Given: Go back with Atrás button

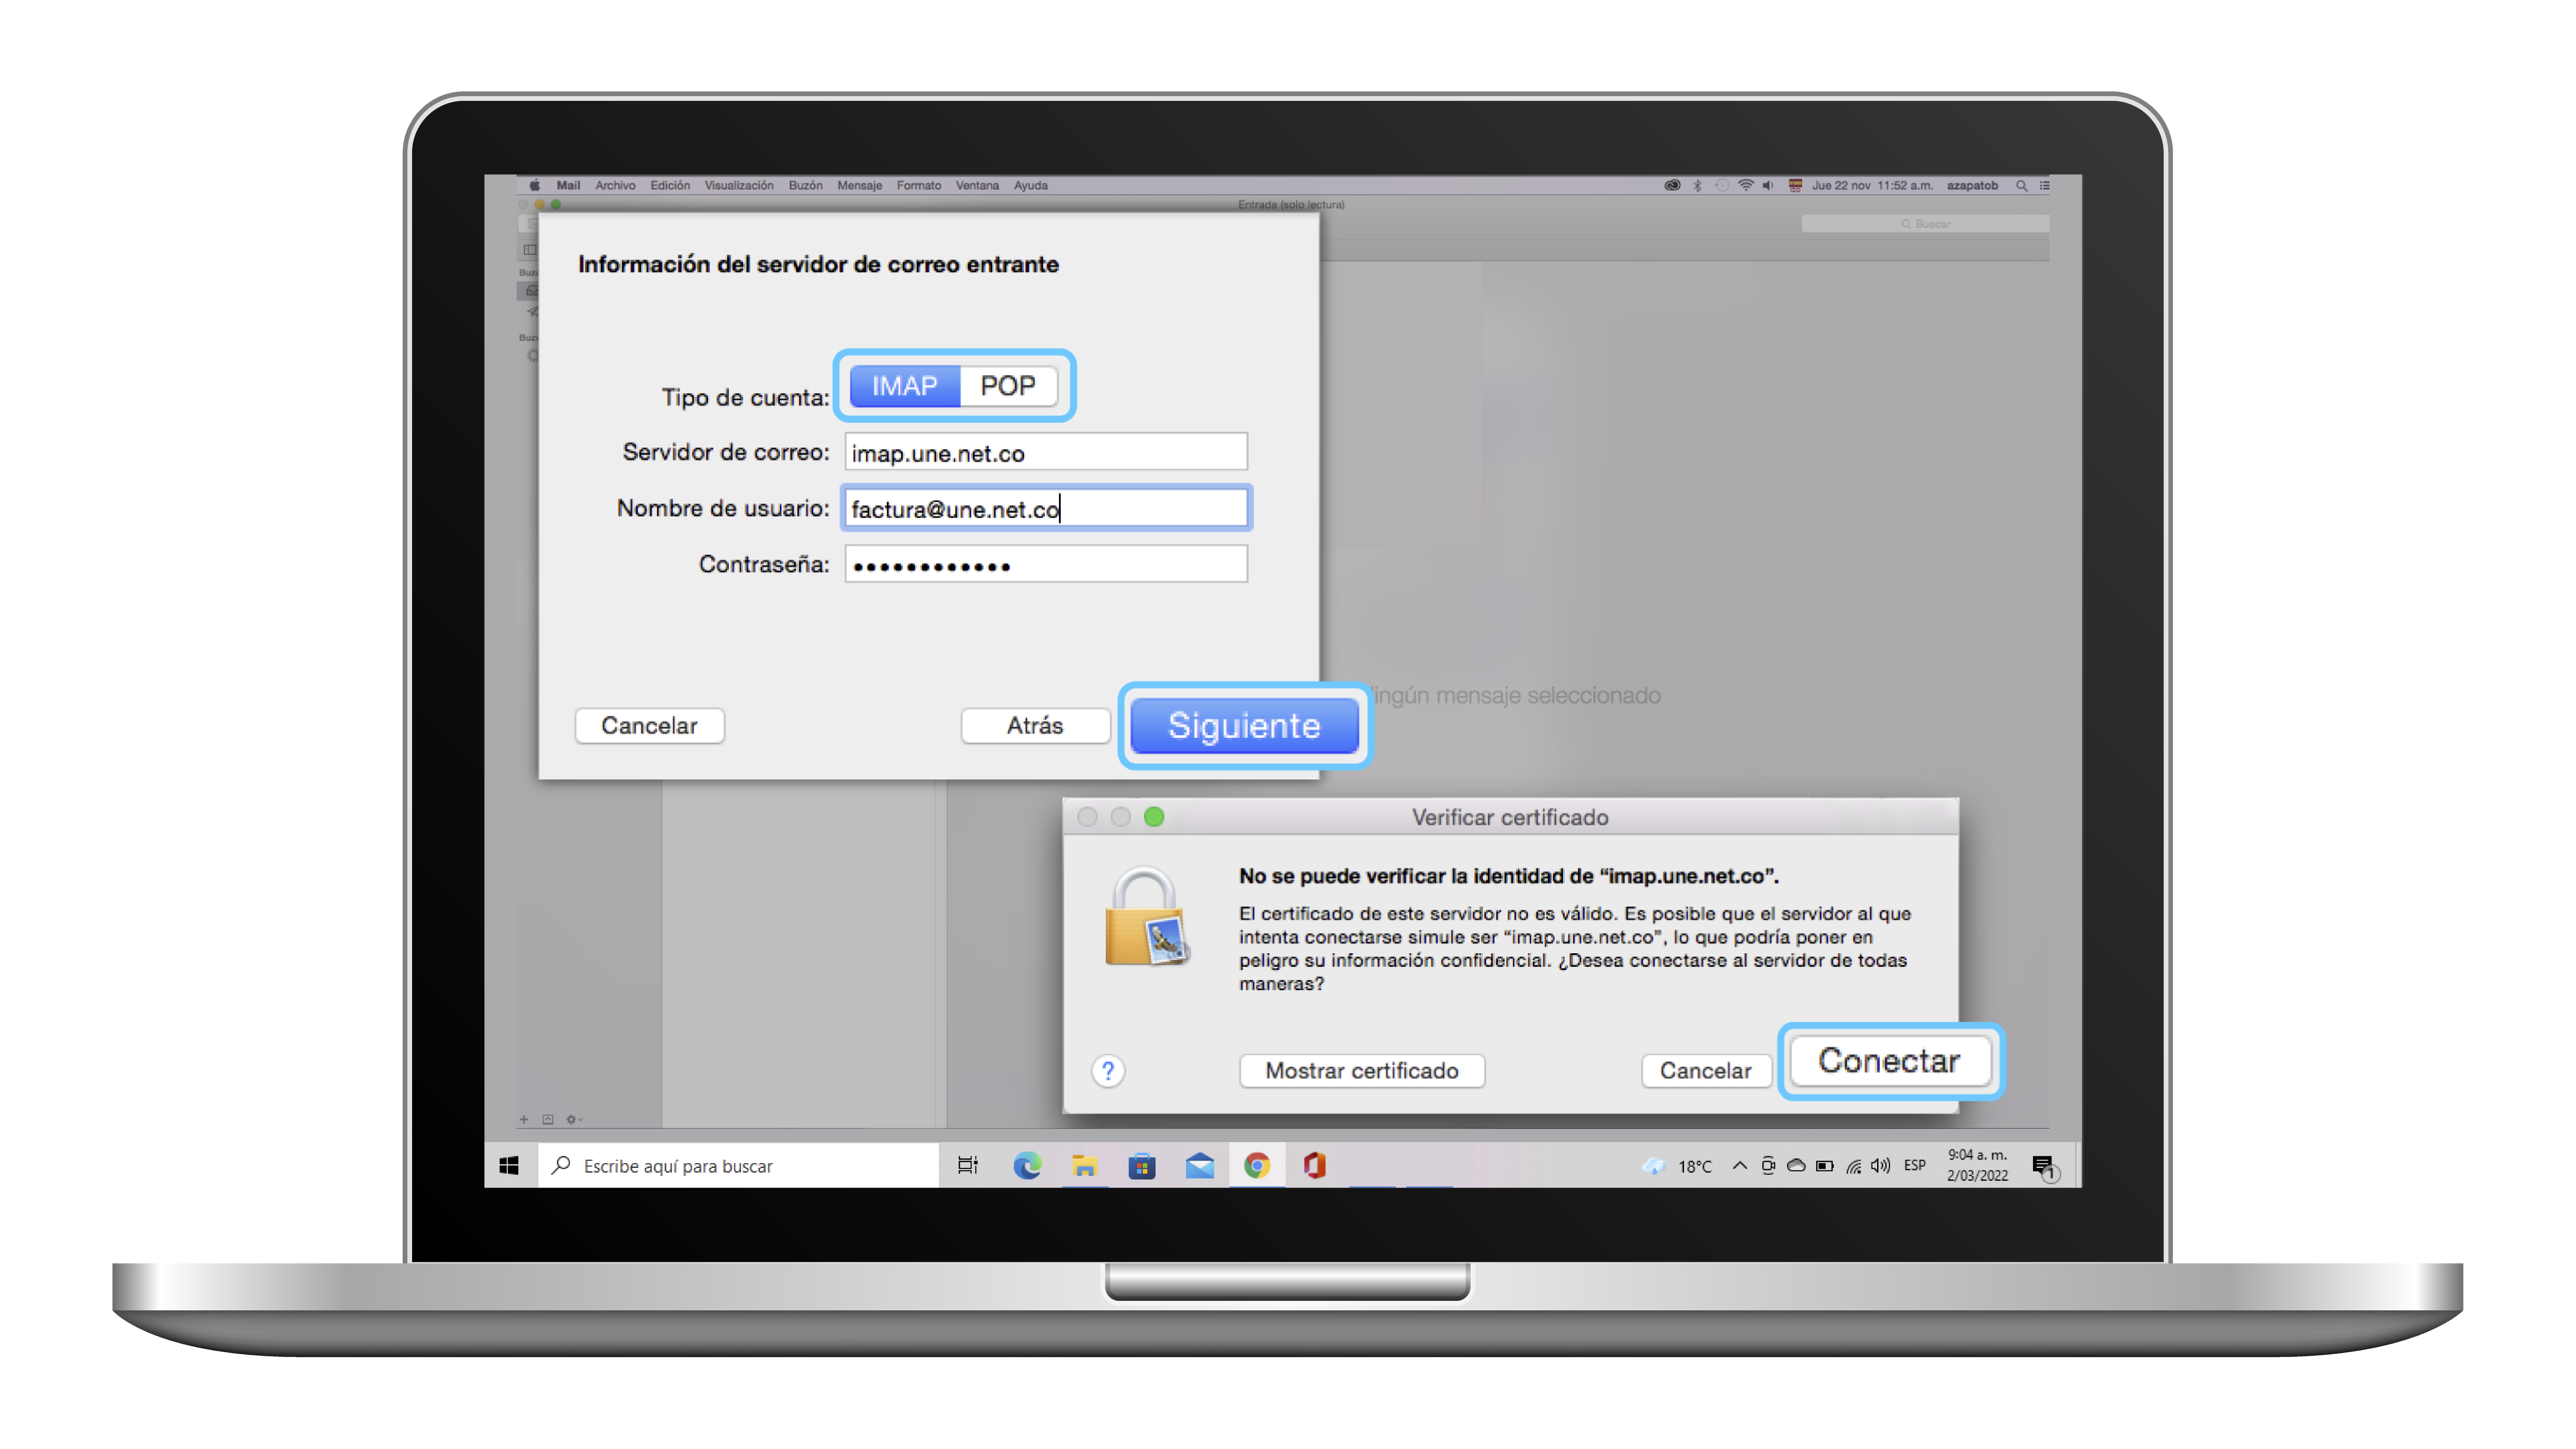Looking at the screenshot, I should (x=1035, y=725).
